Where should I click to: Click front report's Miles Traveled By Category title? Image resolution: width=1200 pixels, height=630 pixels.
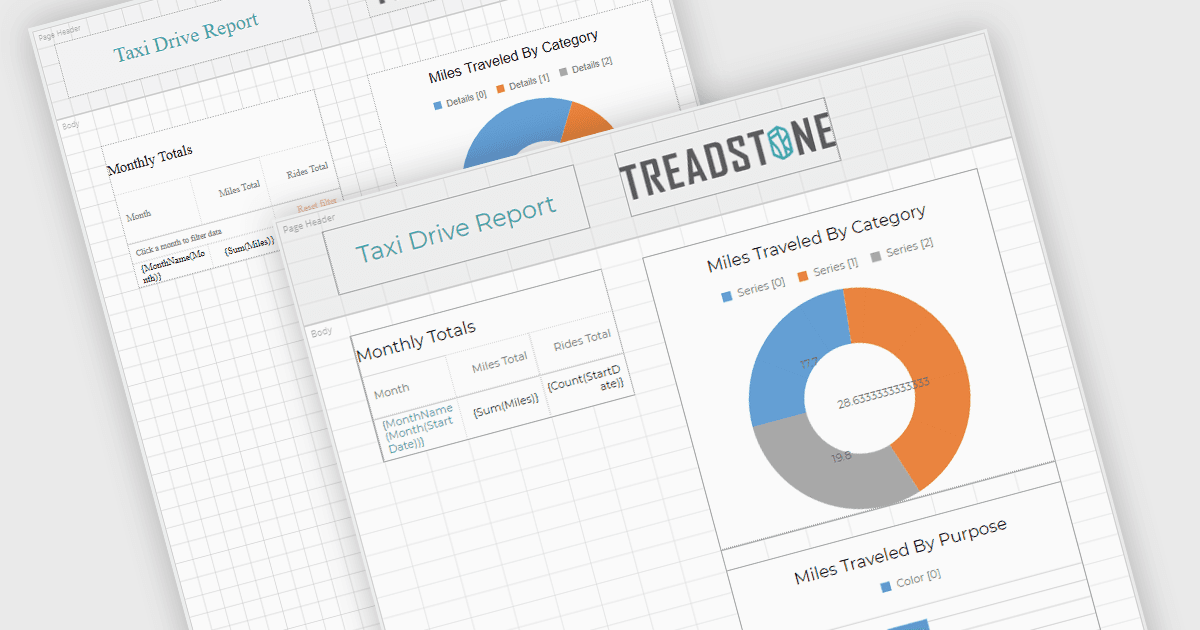(x=816, y=239)
